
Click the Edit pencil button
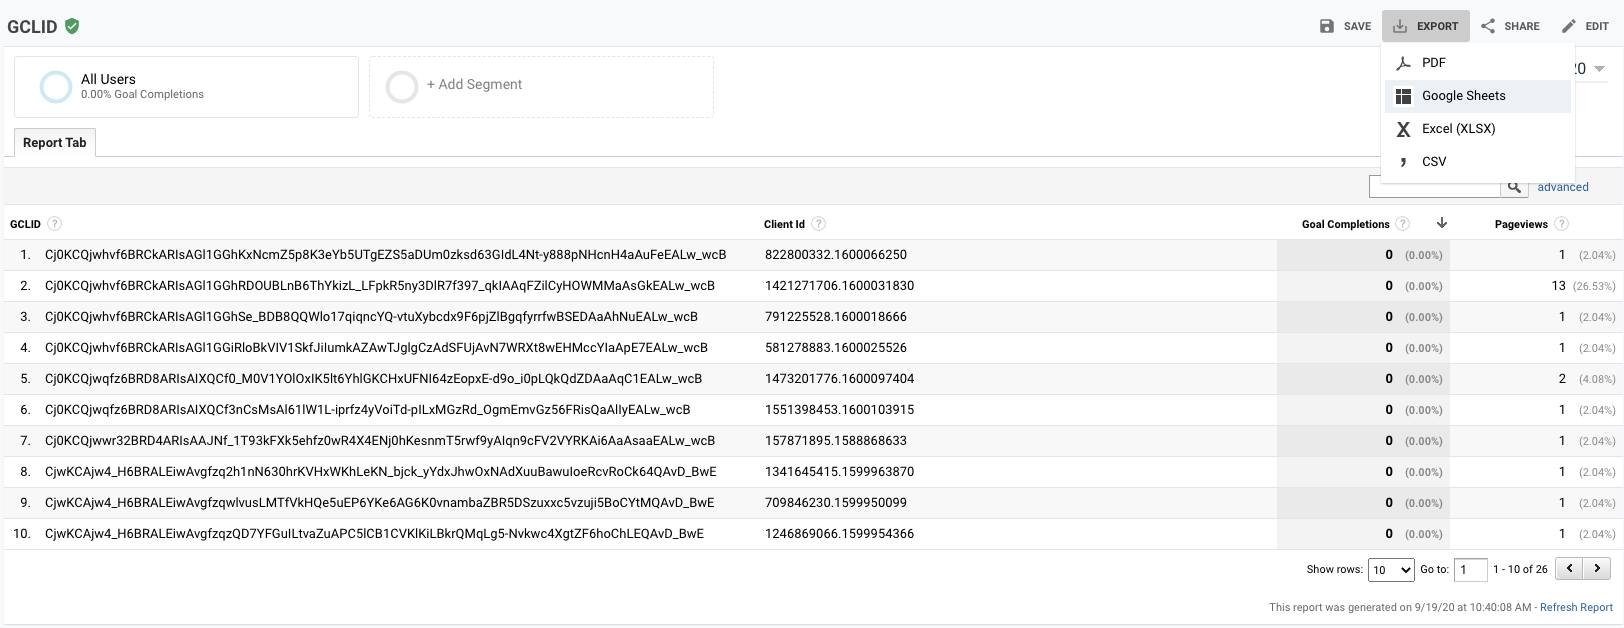1585,26
